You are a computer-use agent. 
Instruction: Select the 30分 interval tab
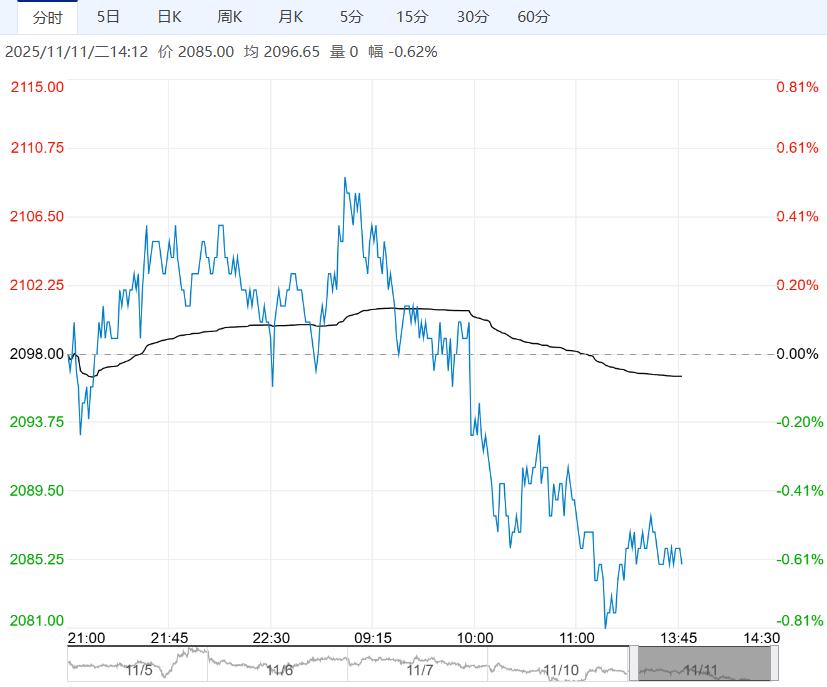tap(473, 17)
